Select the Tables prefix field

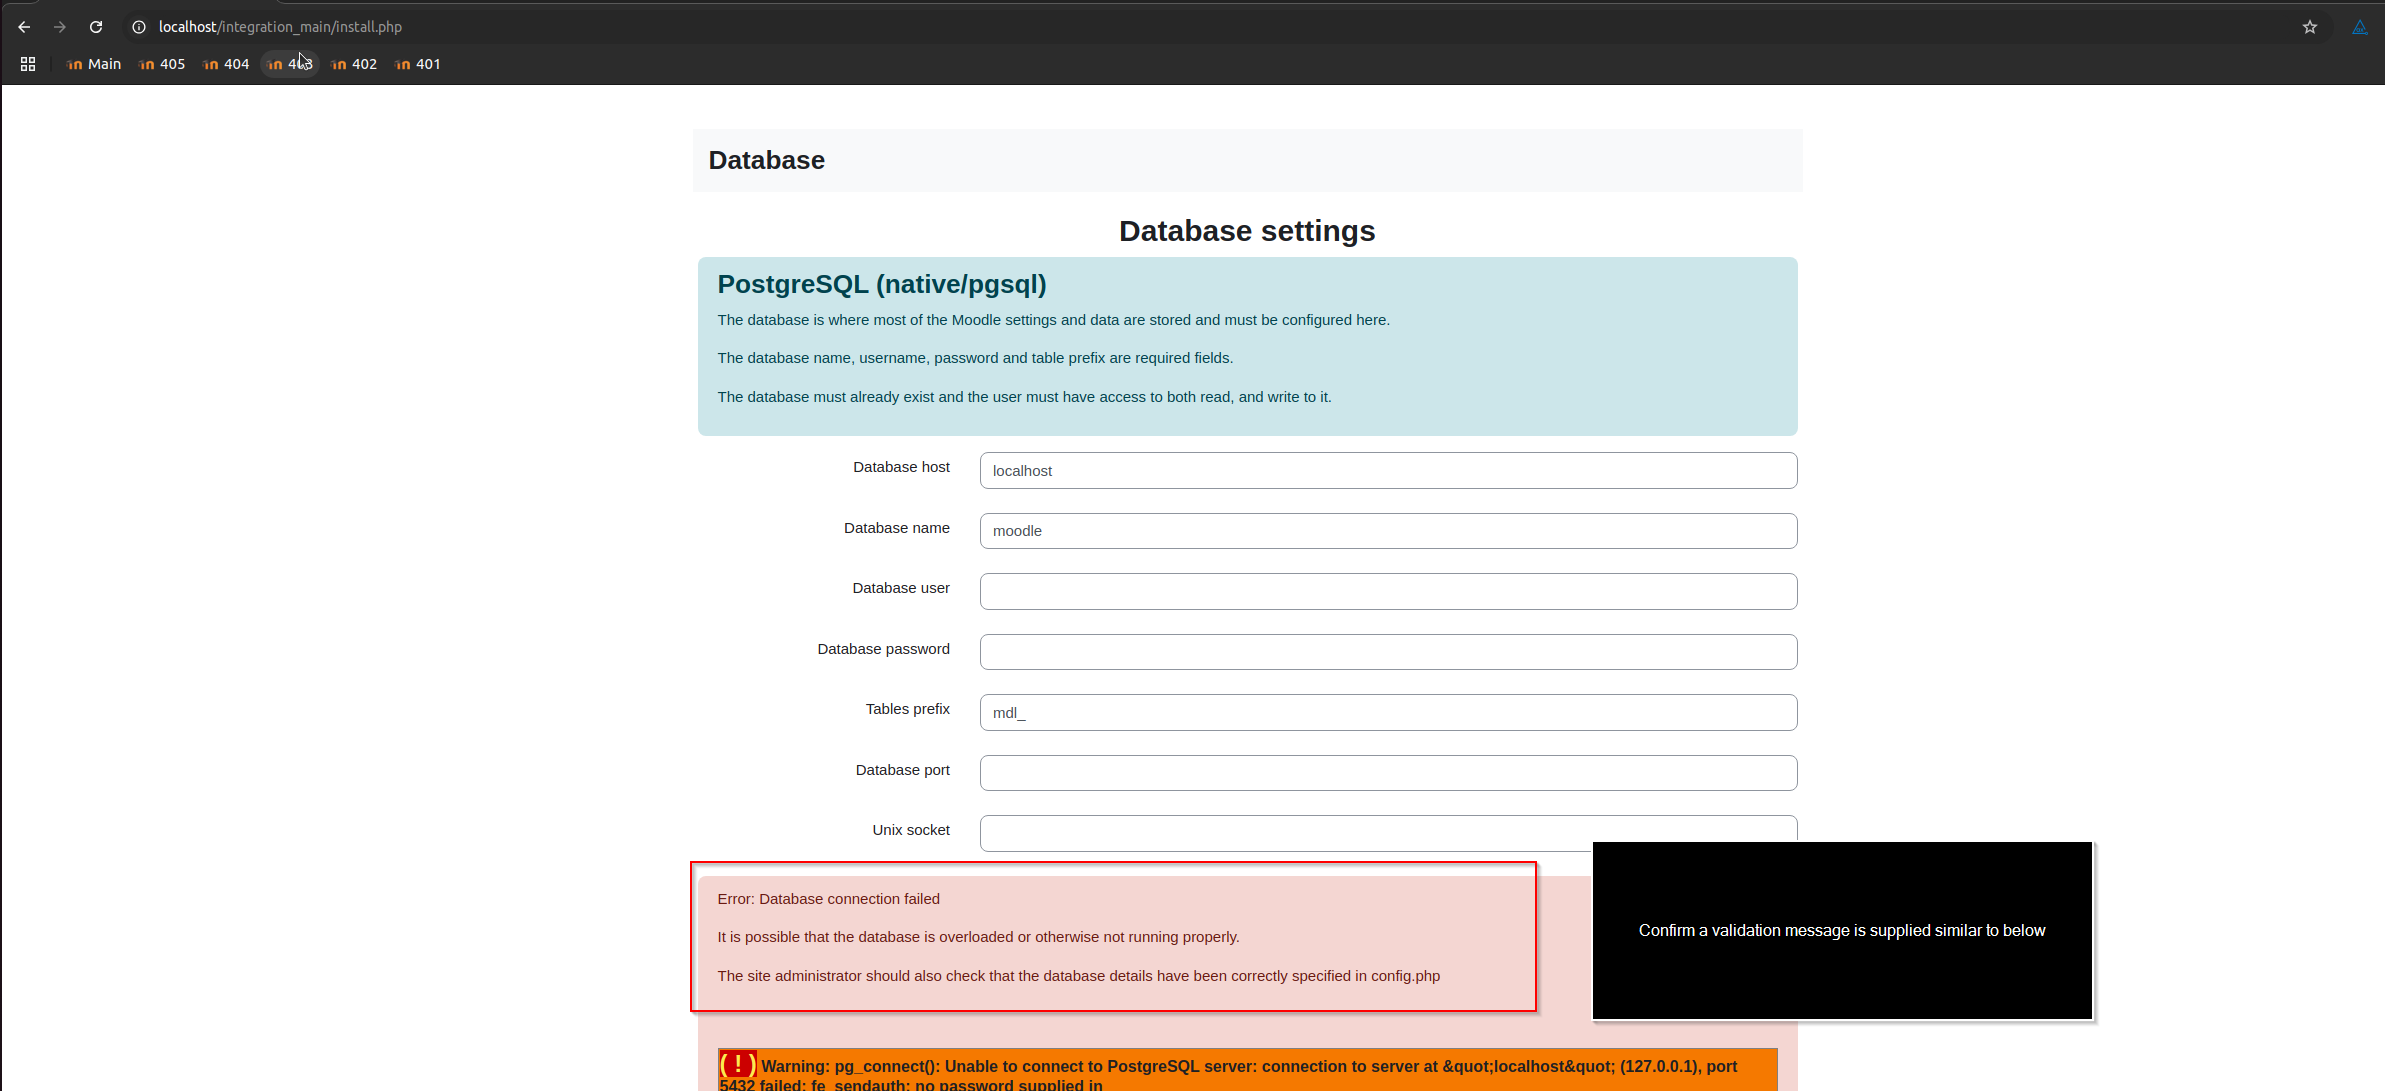[x=1388, y=712]
